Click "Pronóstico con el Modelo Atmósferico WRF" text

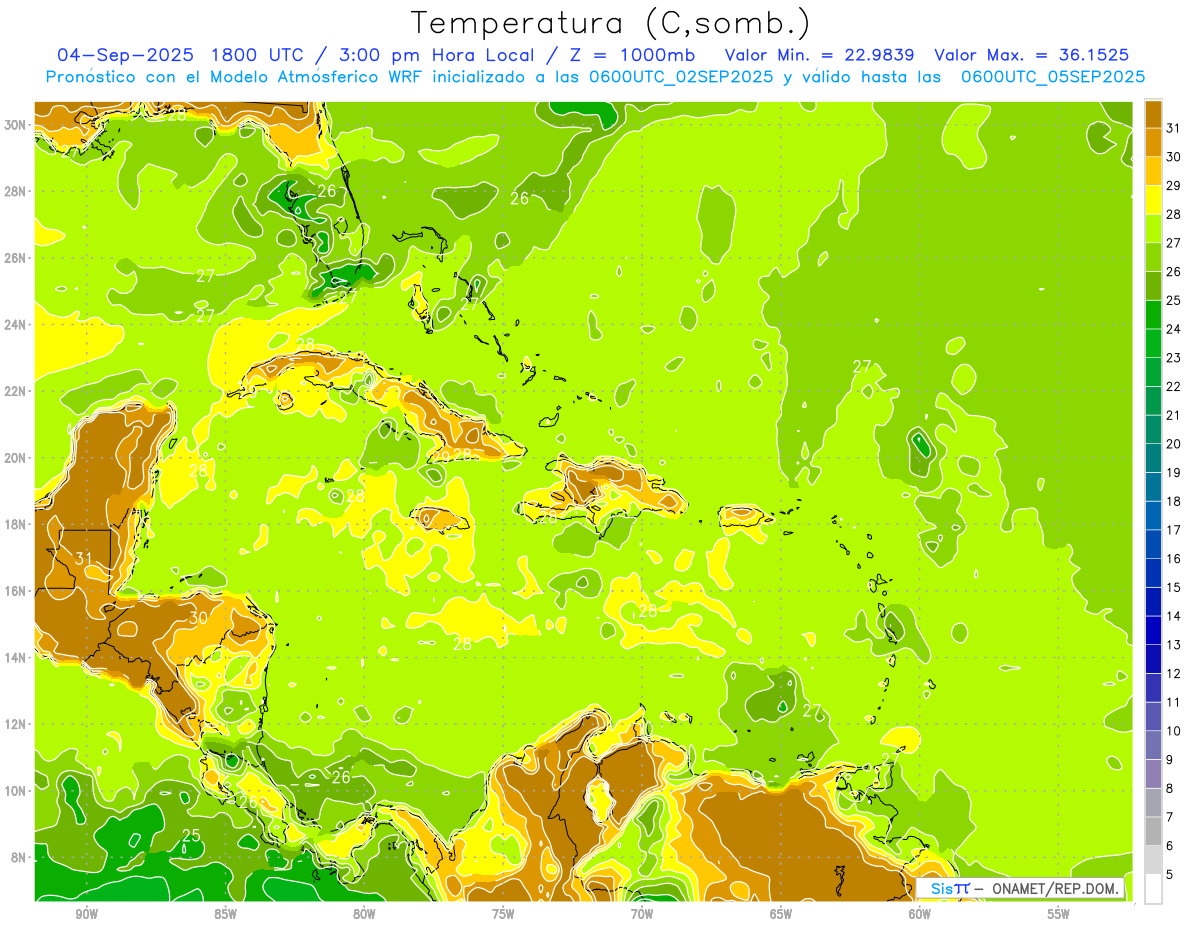point(237,76)
